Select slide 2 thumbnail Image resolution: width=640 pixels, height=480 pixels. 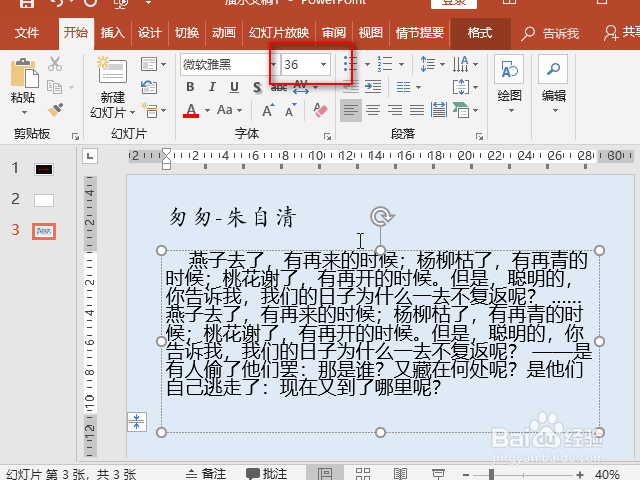coord(44,200)
